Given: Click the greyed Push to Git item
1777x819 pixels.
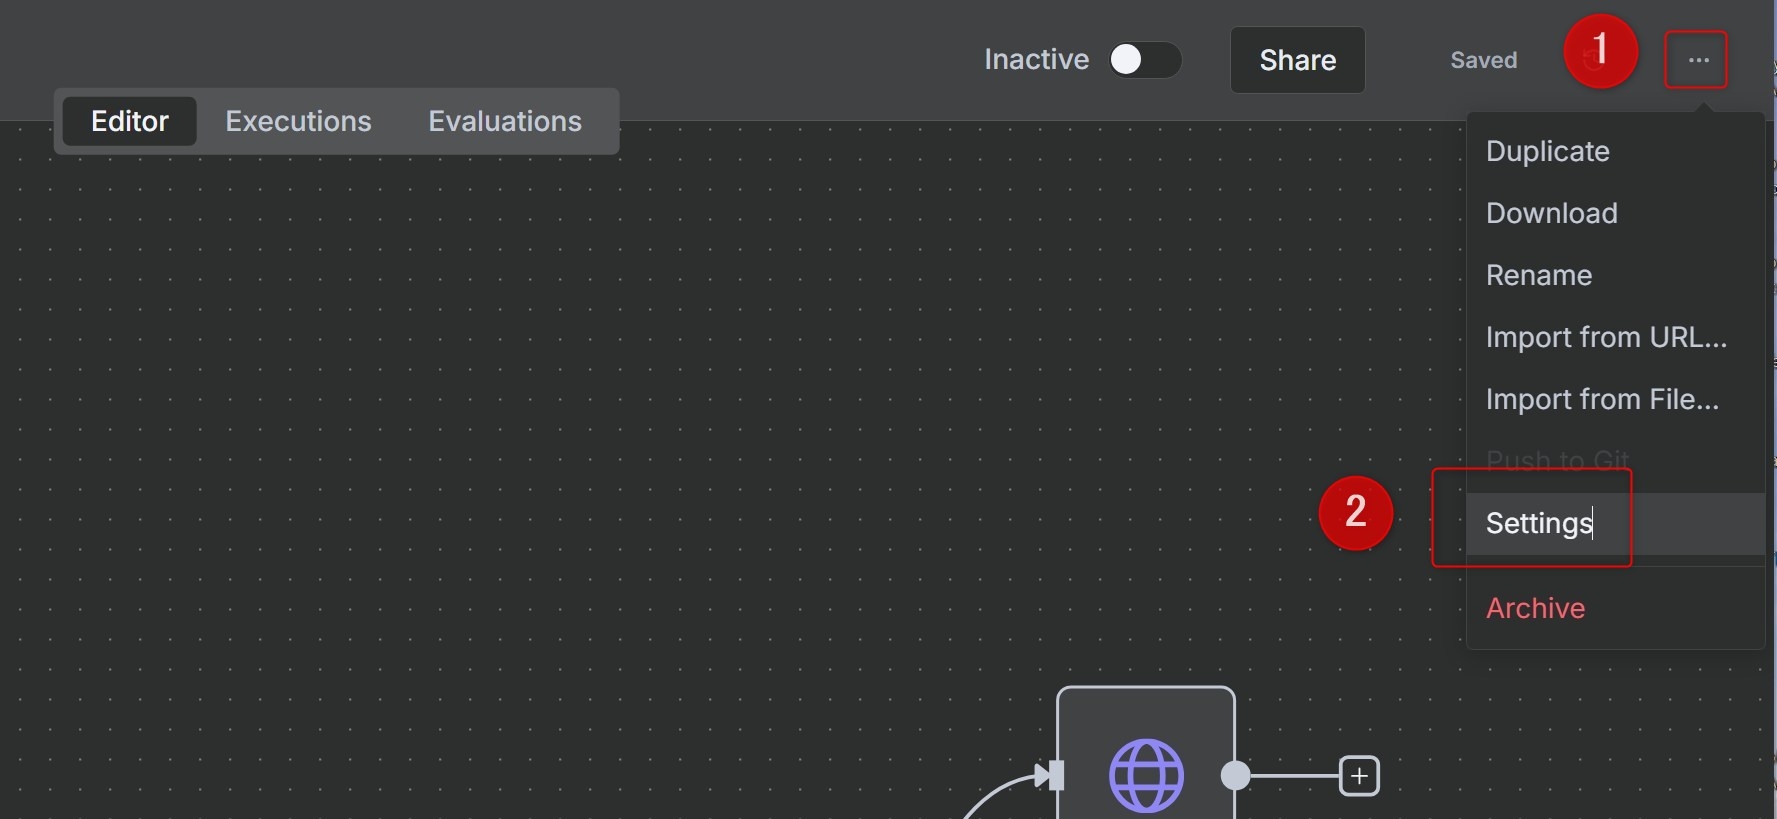Looking at the screenshot, I should (1557, 460).
